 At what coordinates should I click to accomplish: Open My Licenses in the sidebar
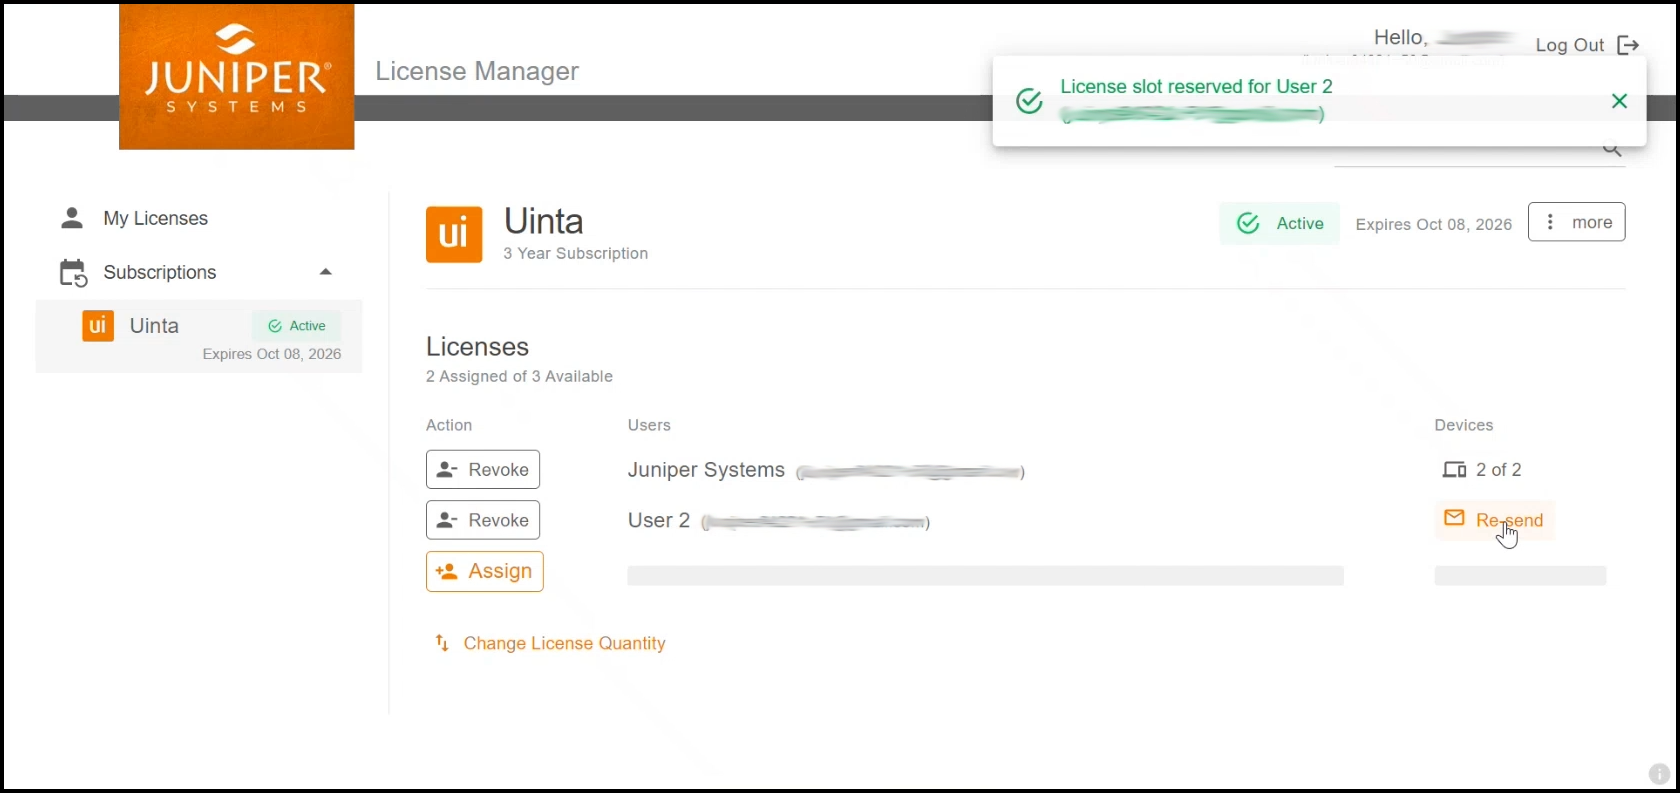[155, 218]
